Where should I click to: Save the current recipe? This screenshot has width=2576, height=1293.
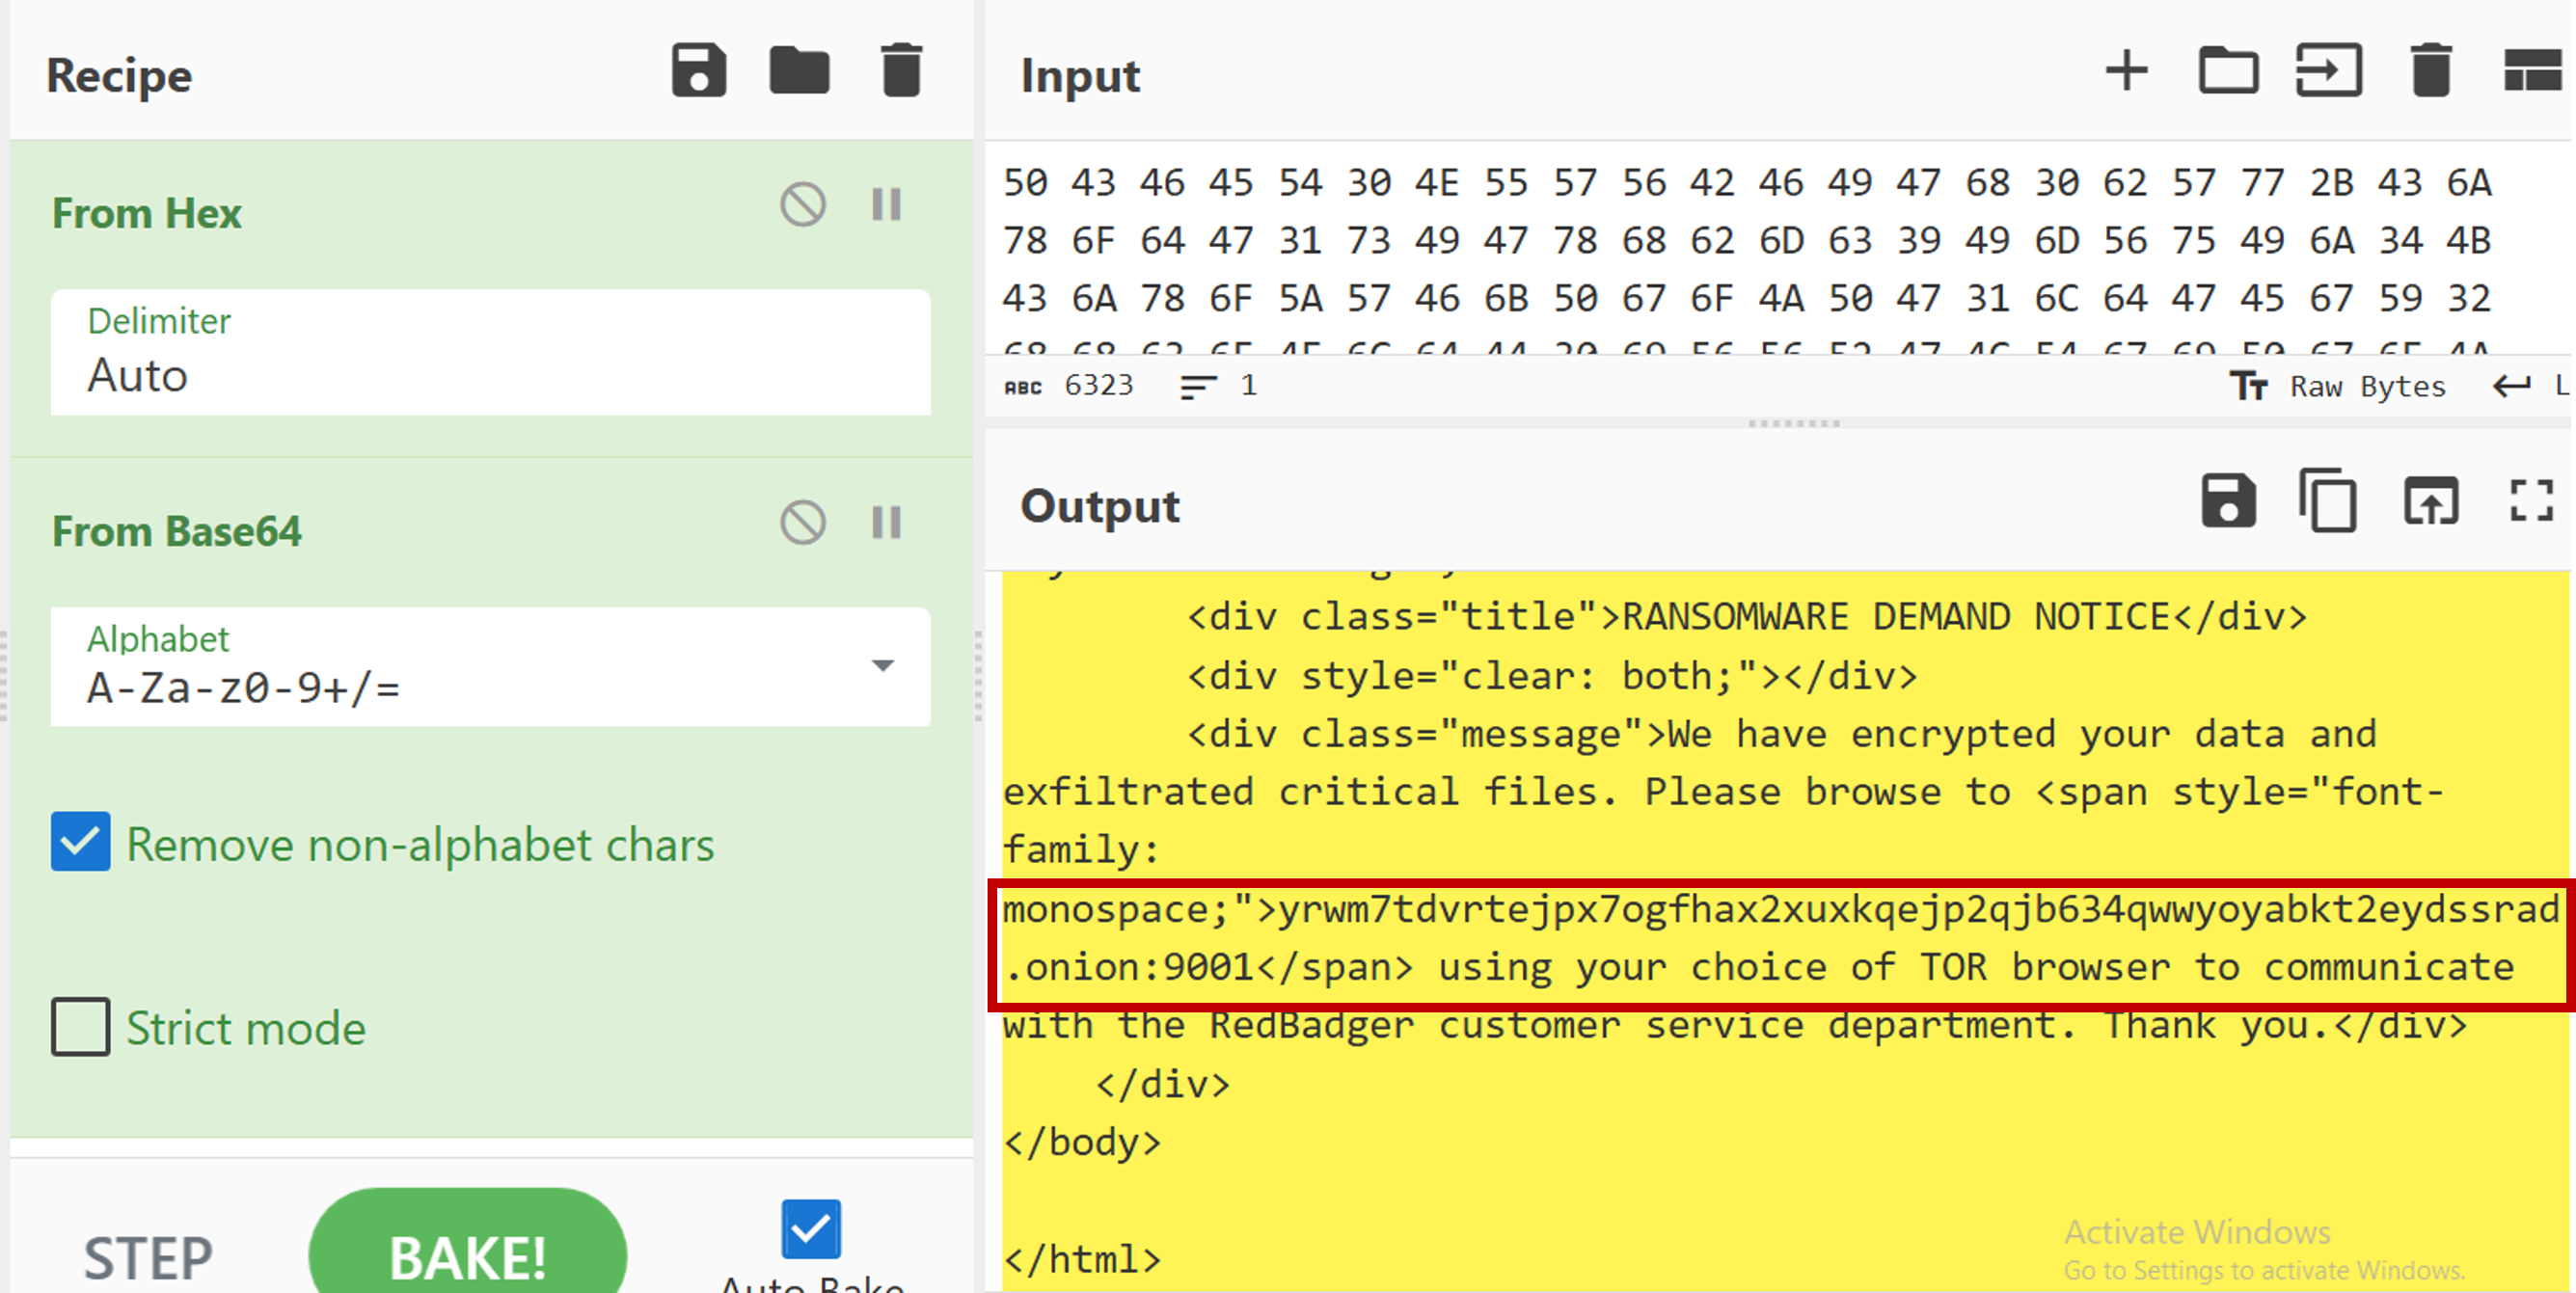(698, 71)
